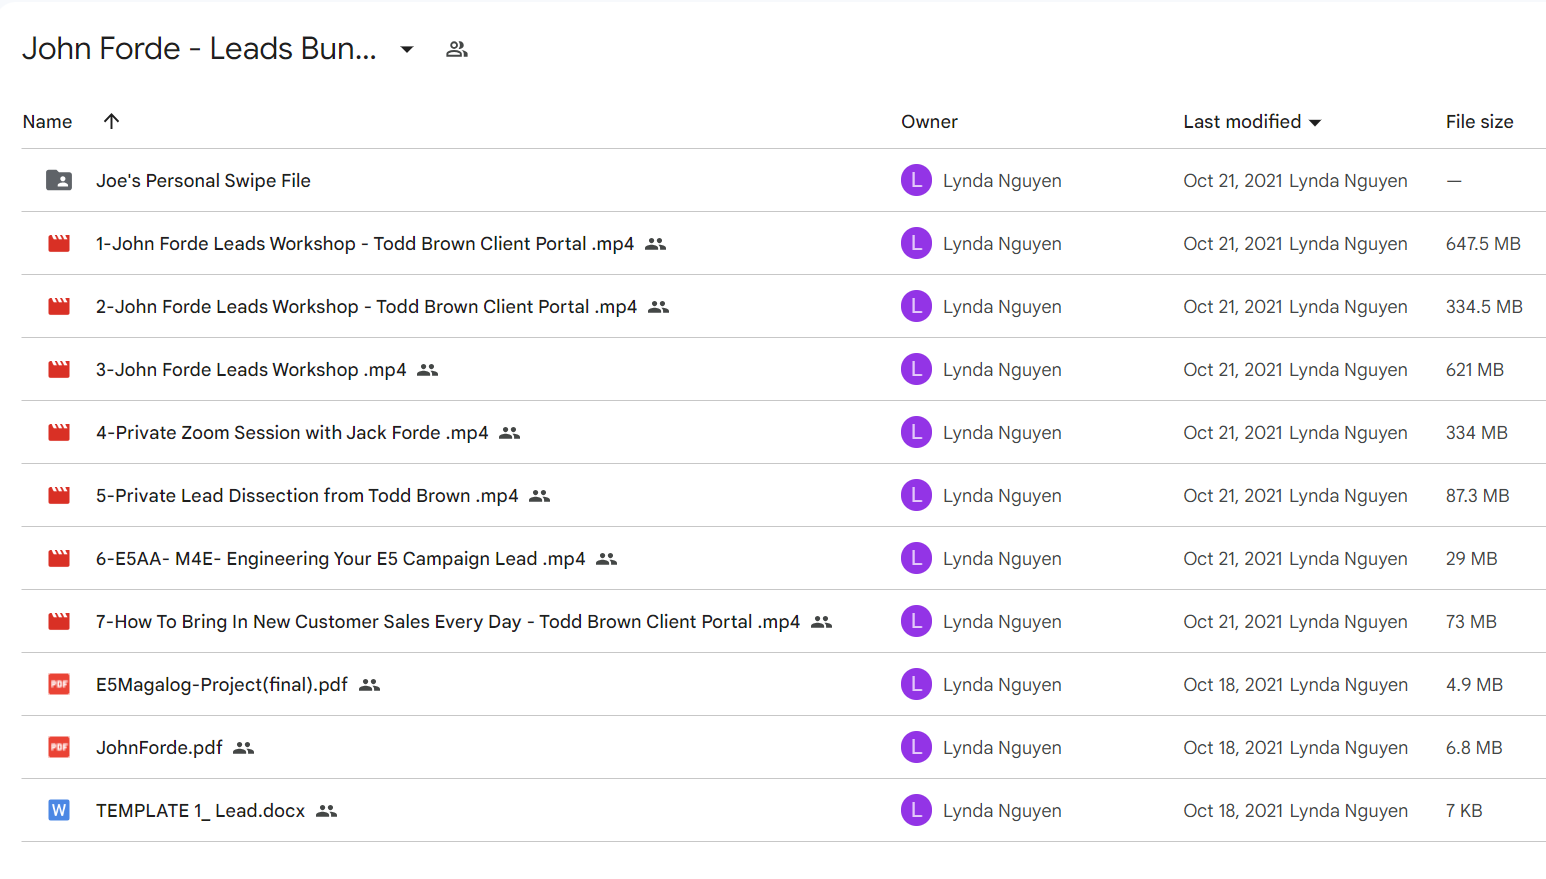
Task: Select E5Magalog-Project(final).pdf file name
Action: click(x=222, y=684)
